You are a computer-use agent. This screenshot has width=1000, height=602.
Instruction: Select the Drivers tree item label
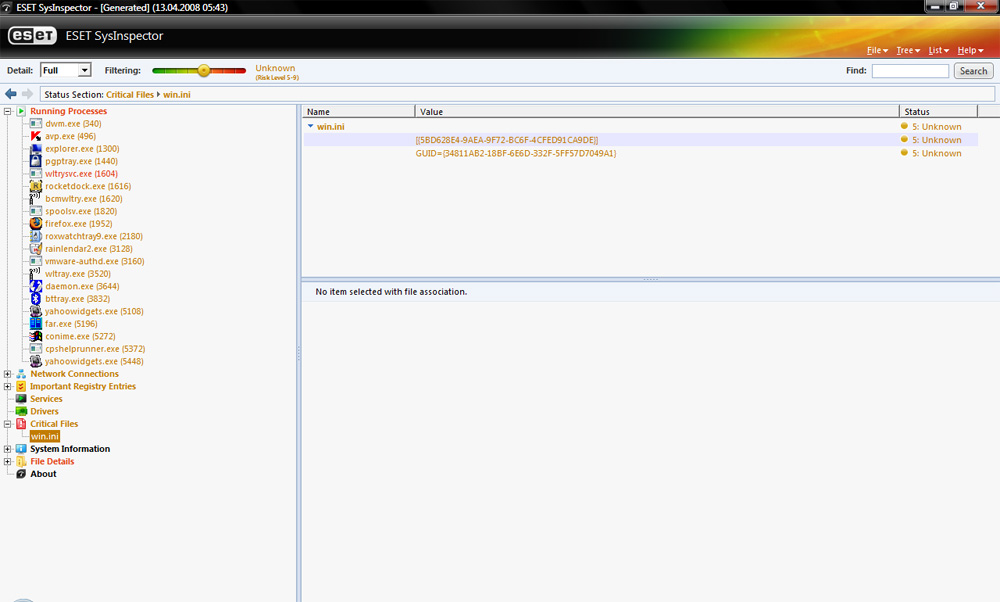coord(44,411)
